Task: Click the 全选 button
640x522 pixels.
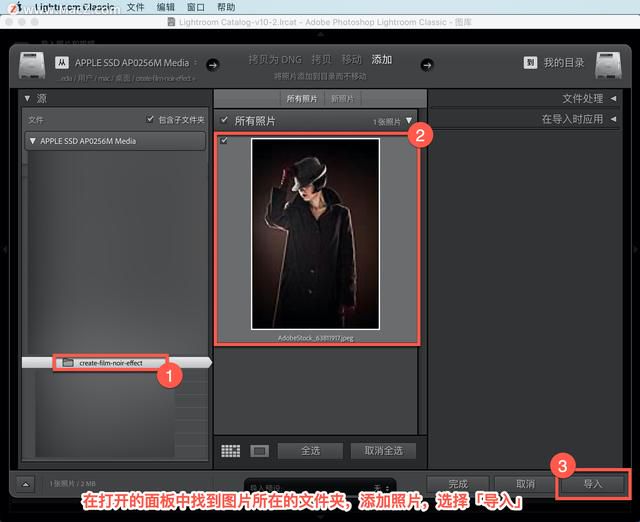Action: (x=310, y=451)
